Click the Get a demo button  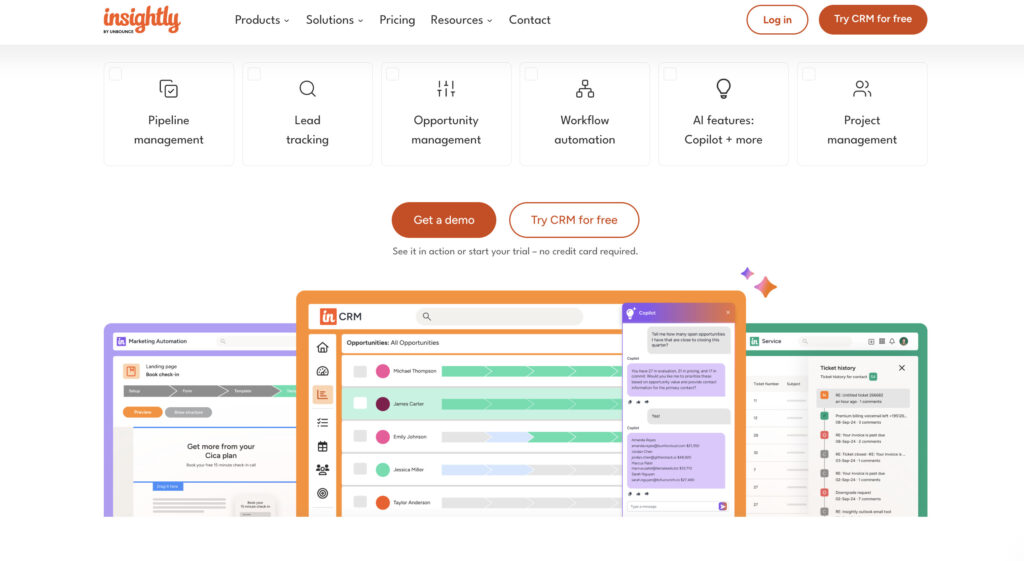(x=444, y=220)
